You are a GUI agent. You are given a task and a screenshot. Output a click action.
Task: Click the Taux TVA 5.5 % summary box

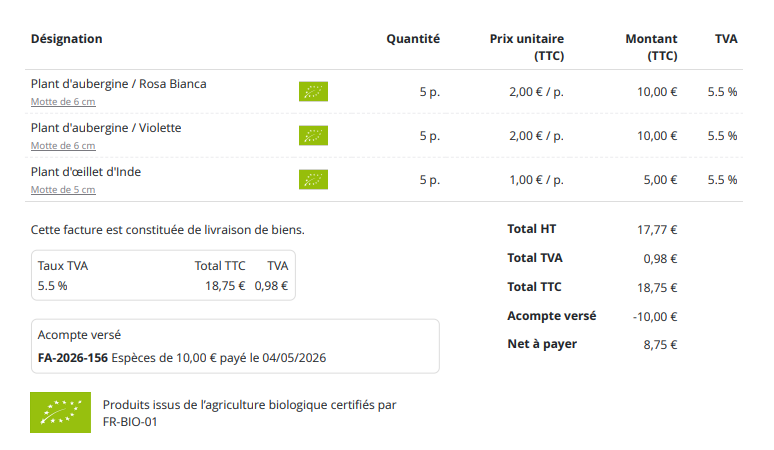[x=163, y=275]
